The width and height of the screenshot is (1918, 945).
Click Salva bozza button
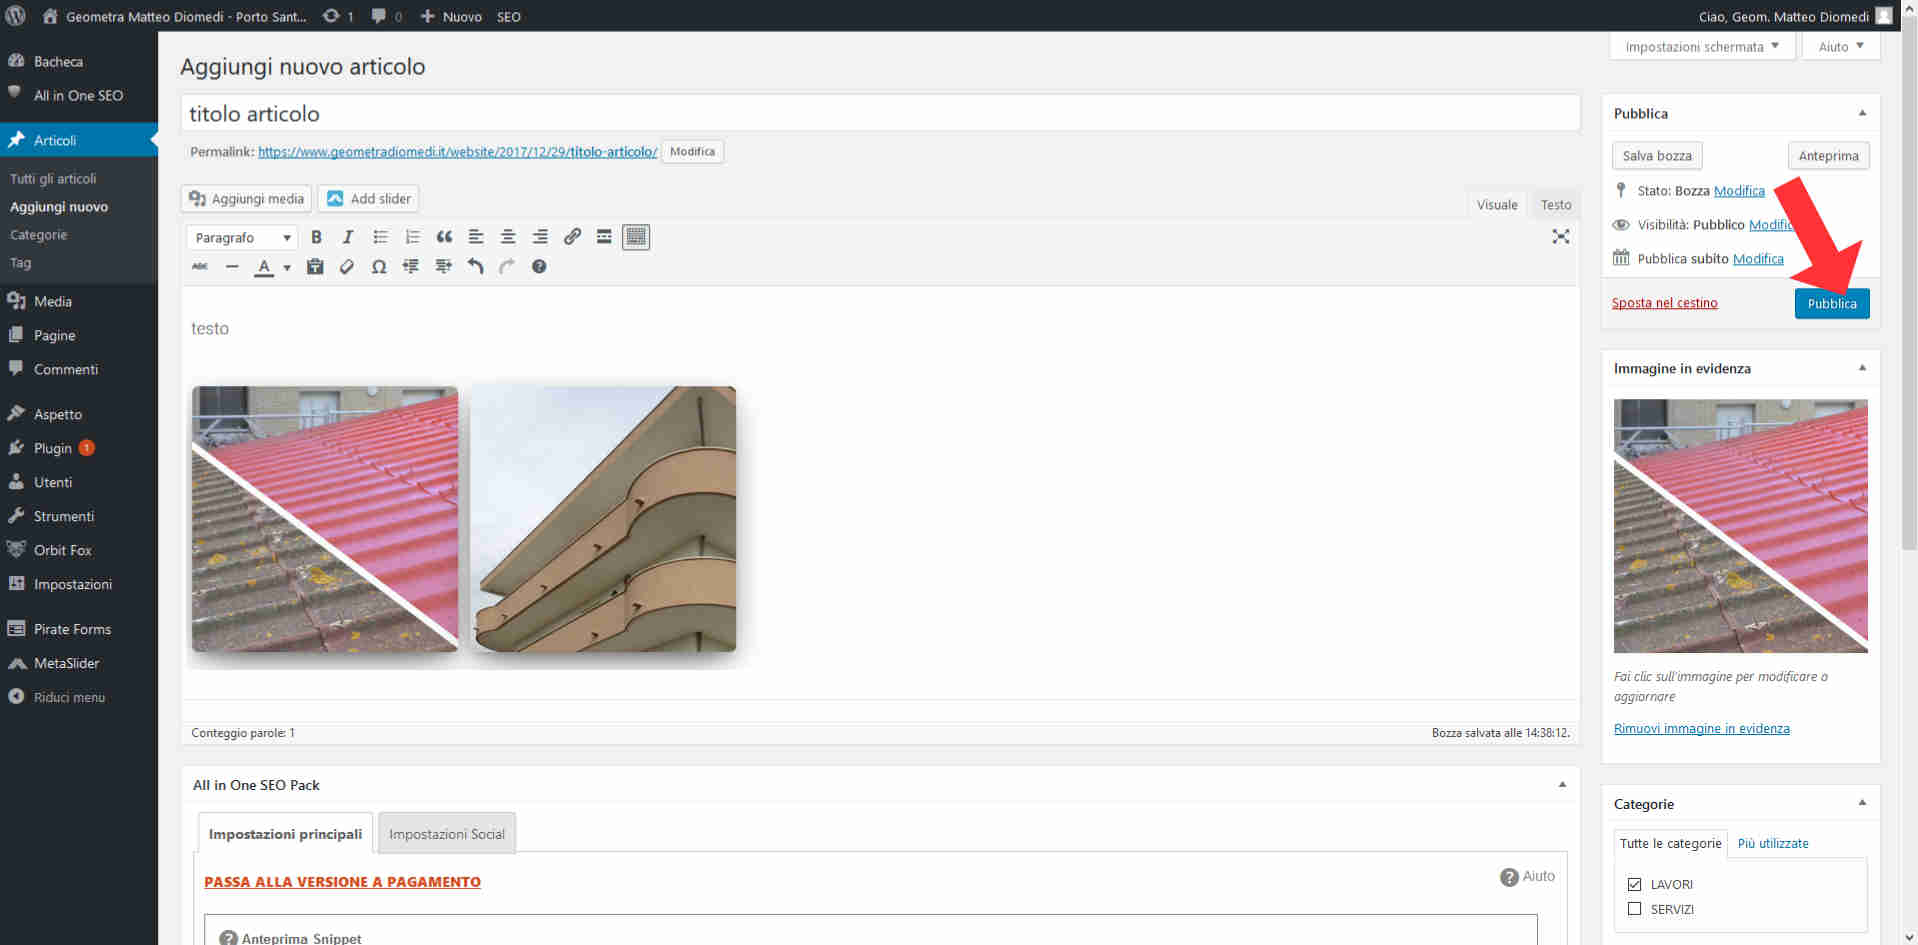tap(1657, 156)
